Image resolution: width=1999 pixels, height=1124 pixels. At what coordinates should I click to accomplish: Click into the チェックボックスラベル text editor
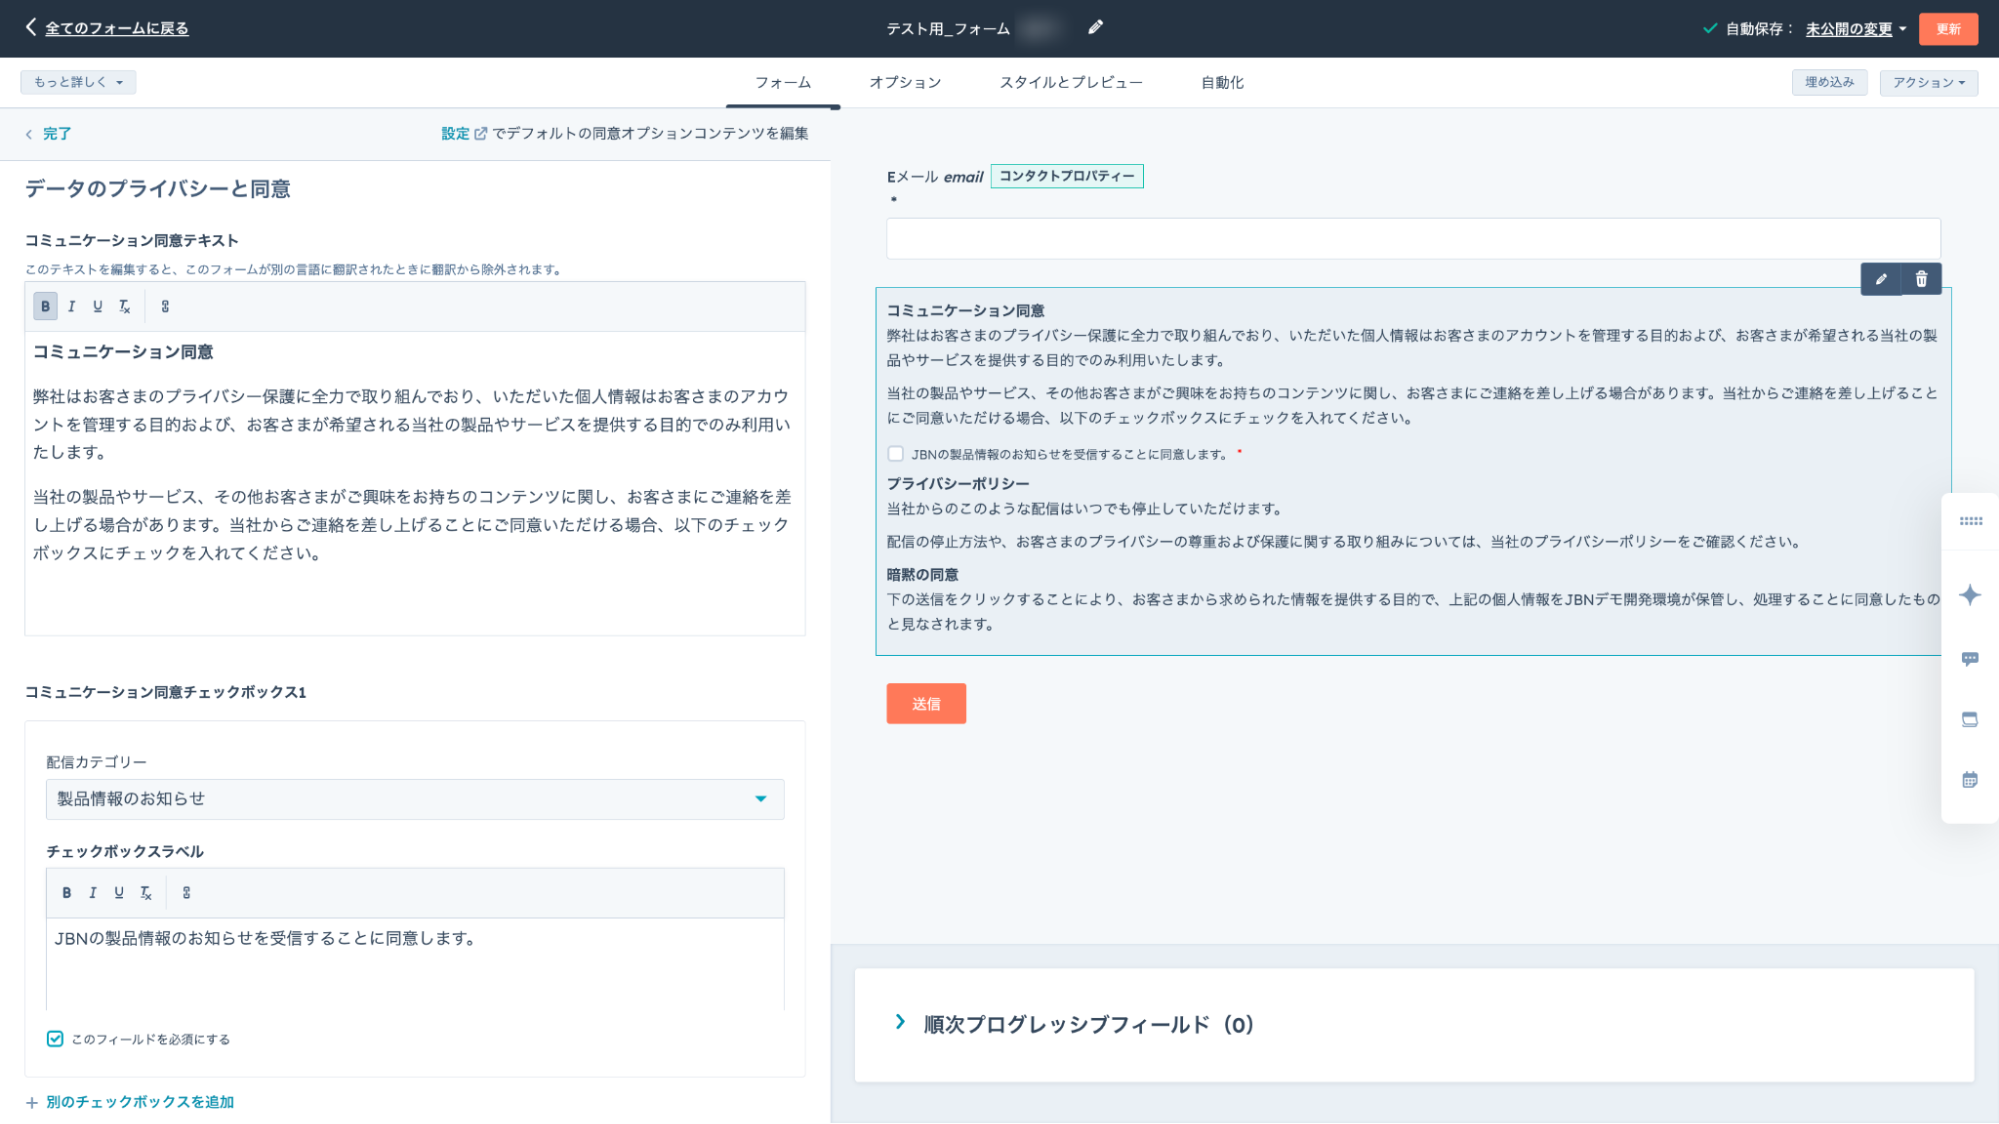[415, 963]
